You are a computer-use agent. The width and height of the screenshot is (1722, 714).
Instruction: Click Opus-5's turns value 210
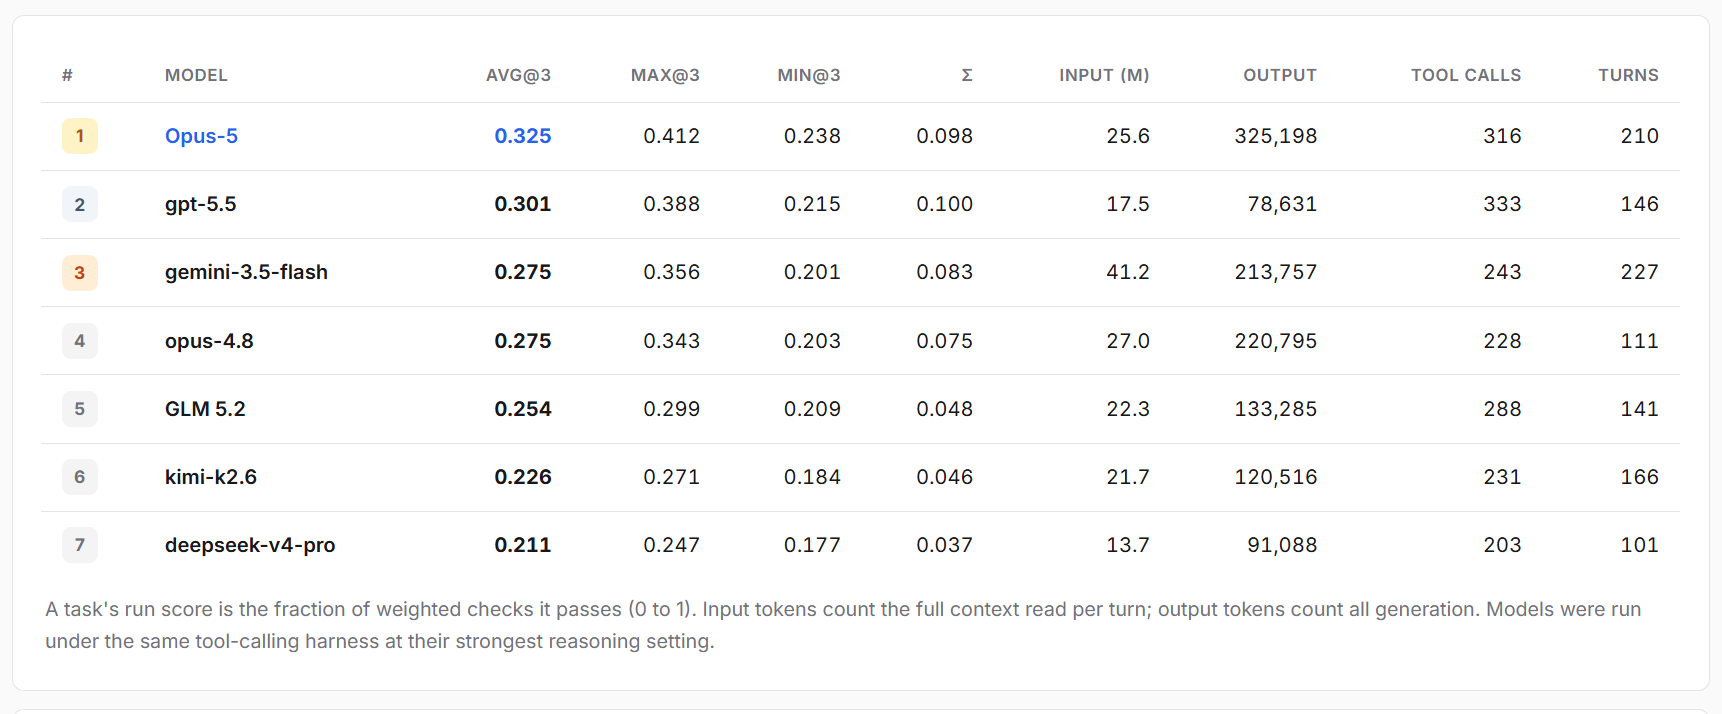(x=1640, y=136)
